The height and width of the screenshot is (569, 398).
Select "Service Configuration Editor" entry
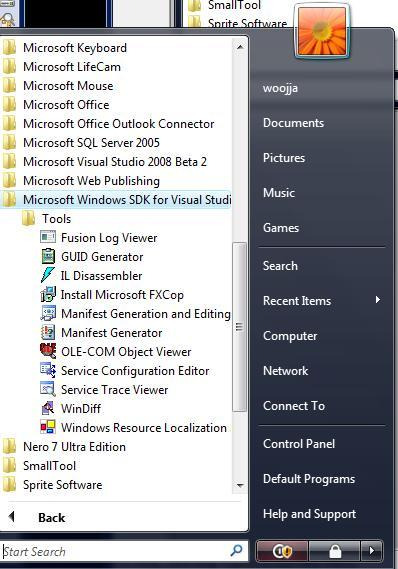click(135, 371)
